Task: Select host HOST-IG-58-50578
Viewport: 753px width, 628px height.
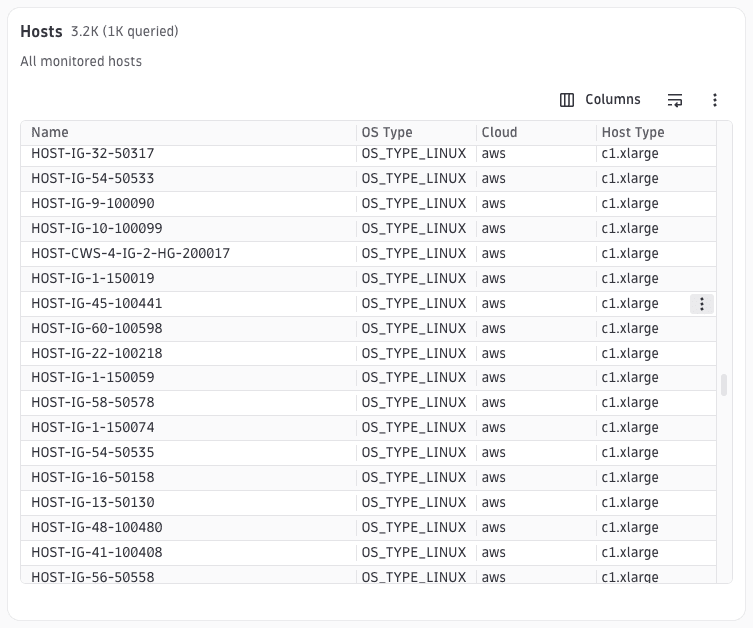Action: tap(93, 402)
